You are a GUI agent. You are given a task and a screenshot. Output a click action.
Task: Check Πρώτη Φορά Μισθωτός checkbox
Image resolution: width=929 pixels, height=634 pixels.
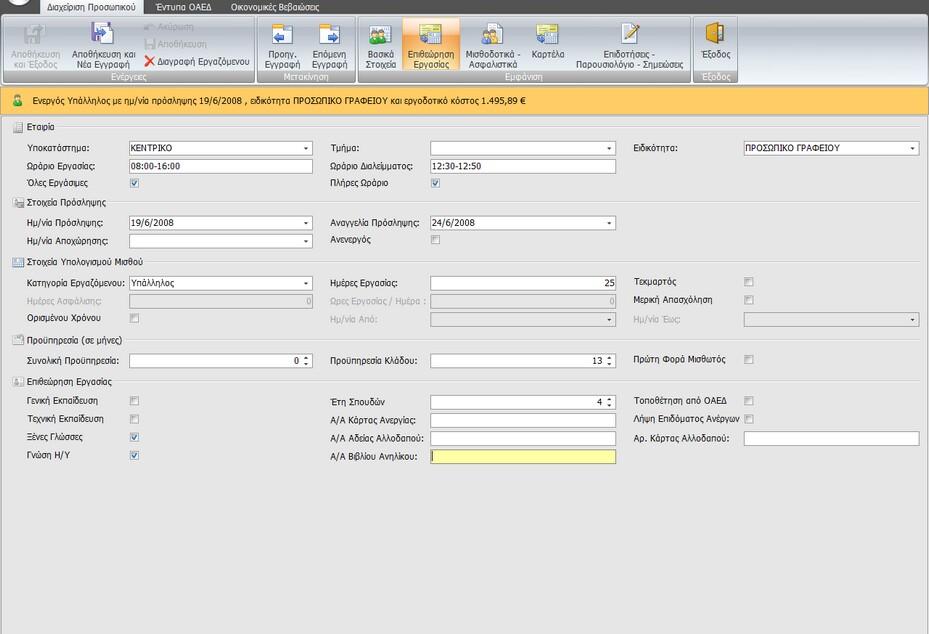(749, 359)
